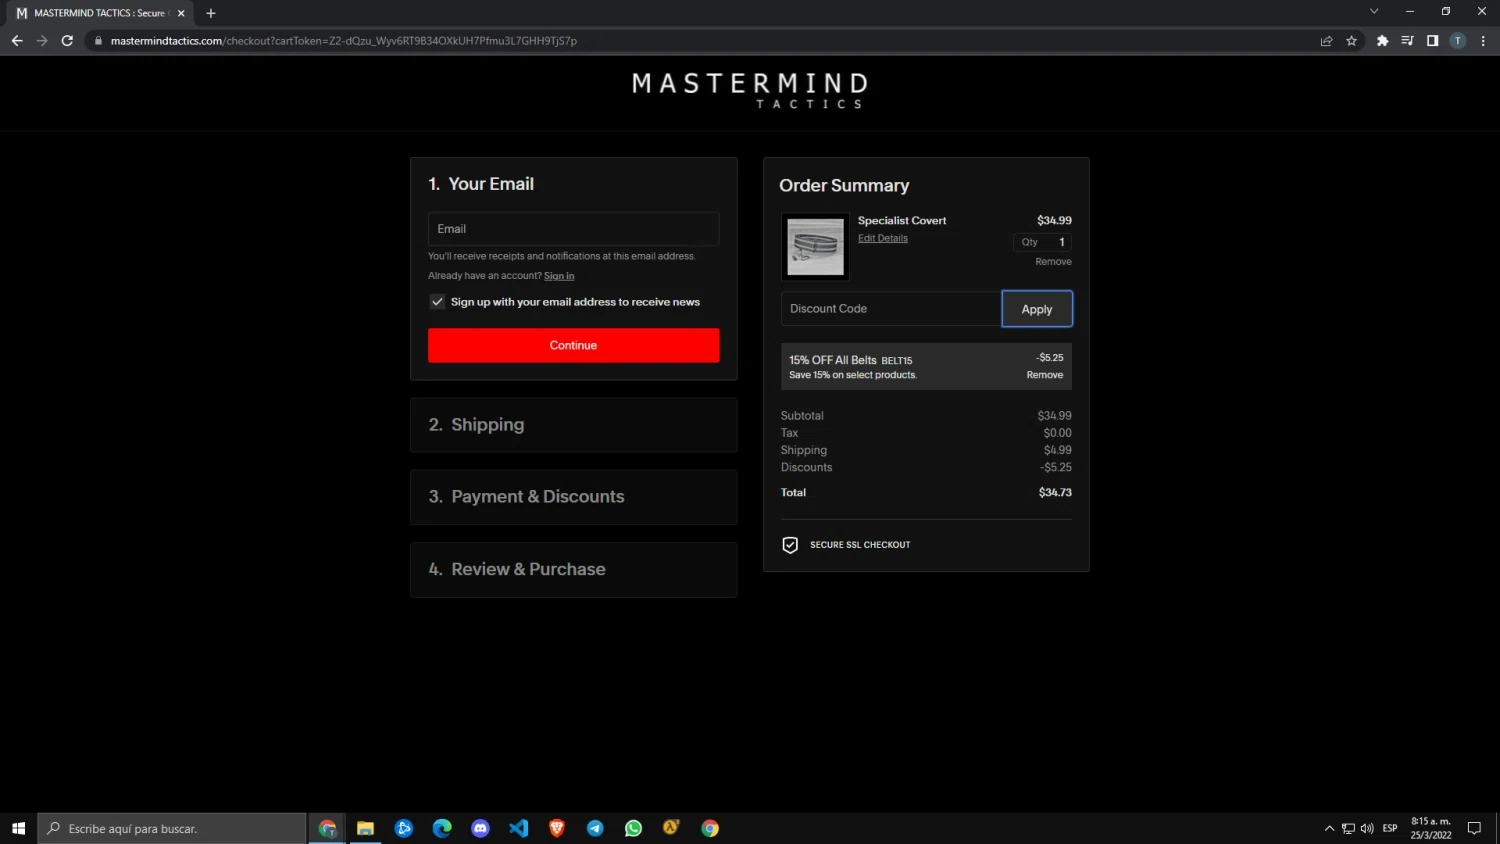Go back to the previous page
This screenshot has height=844, width=1500.
17,41
